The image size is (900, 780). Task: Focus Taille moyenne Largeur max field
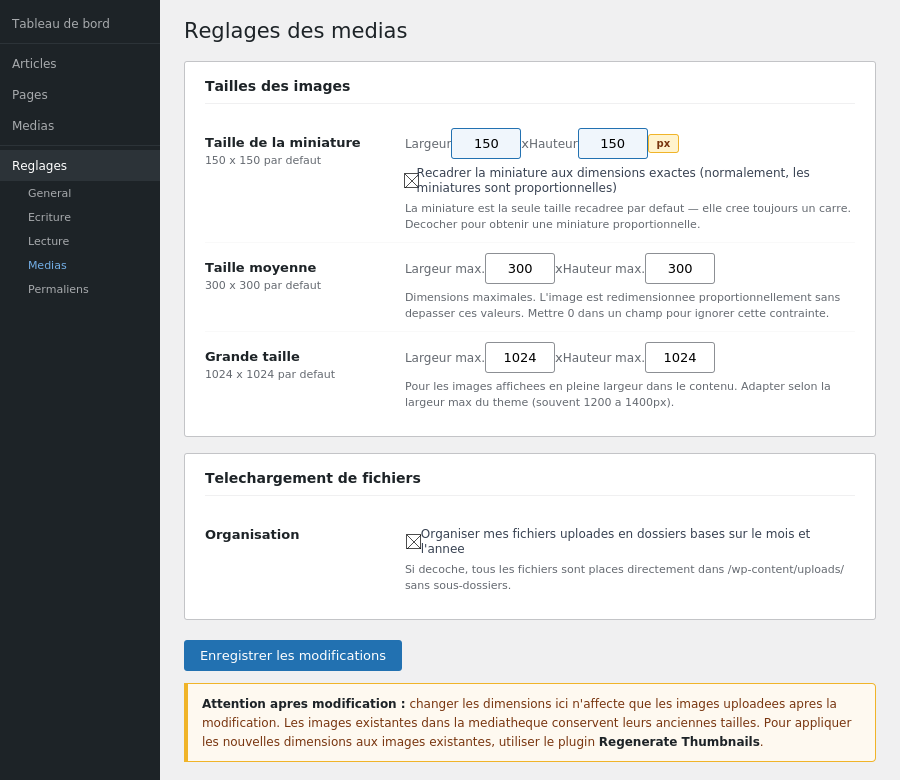[520, 269]
